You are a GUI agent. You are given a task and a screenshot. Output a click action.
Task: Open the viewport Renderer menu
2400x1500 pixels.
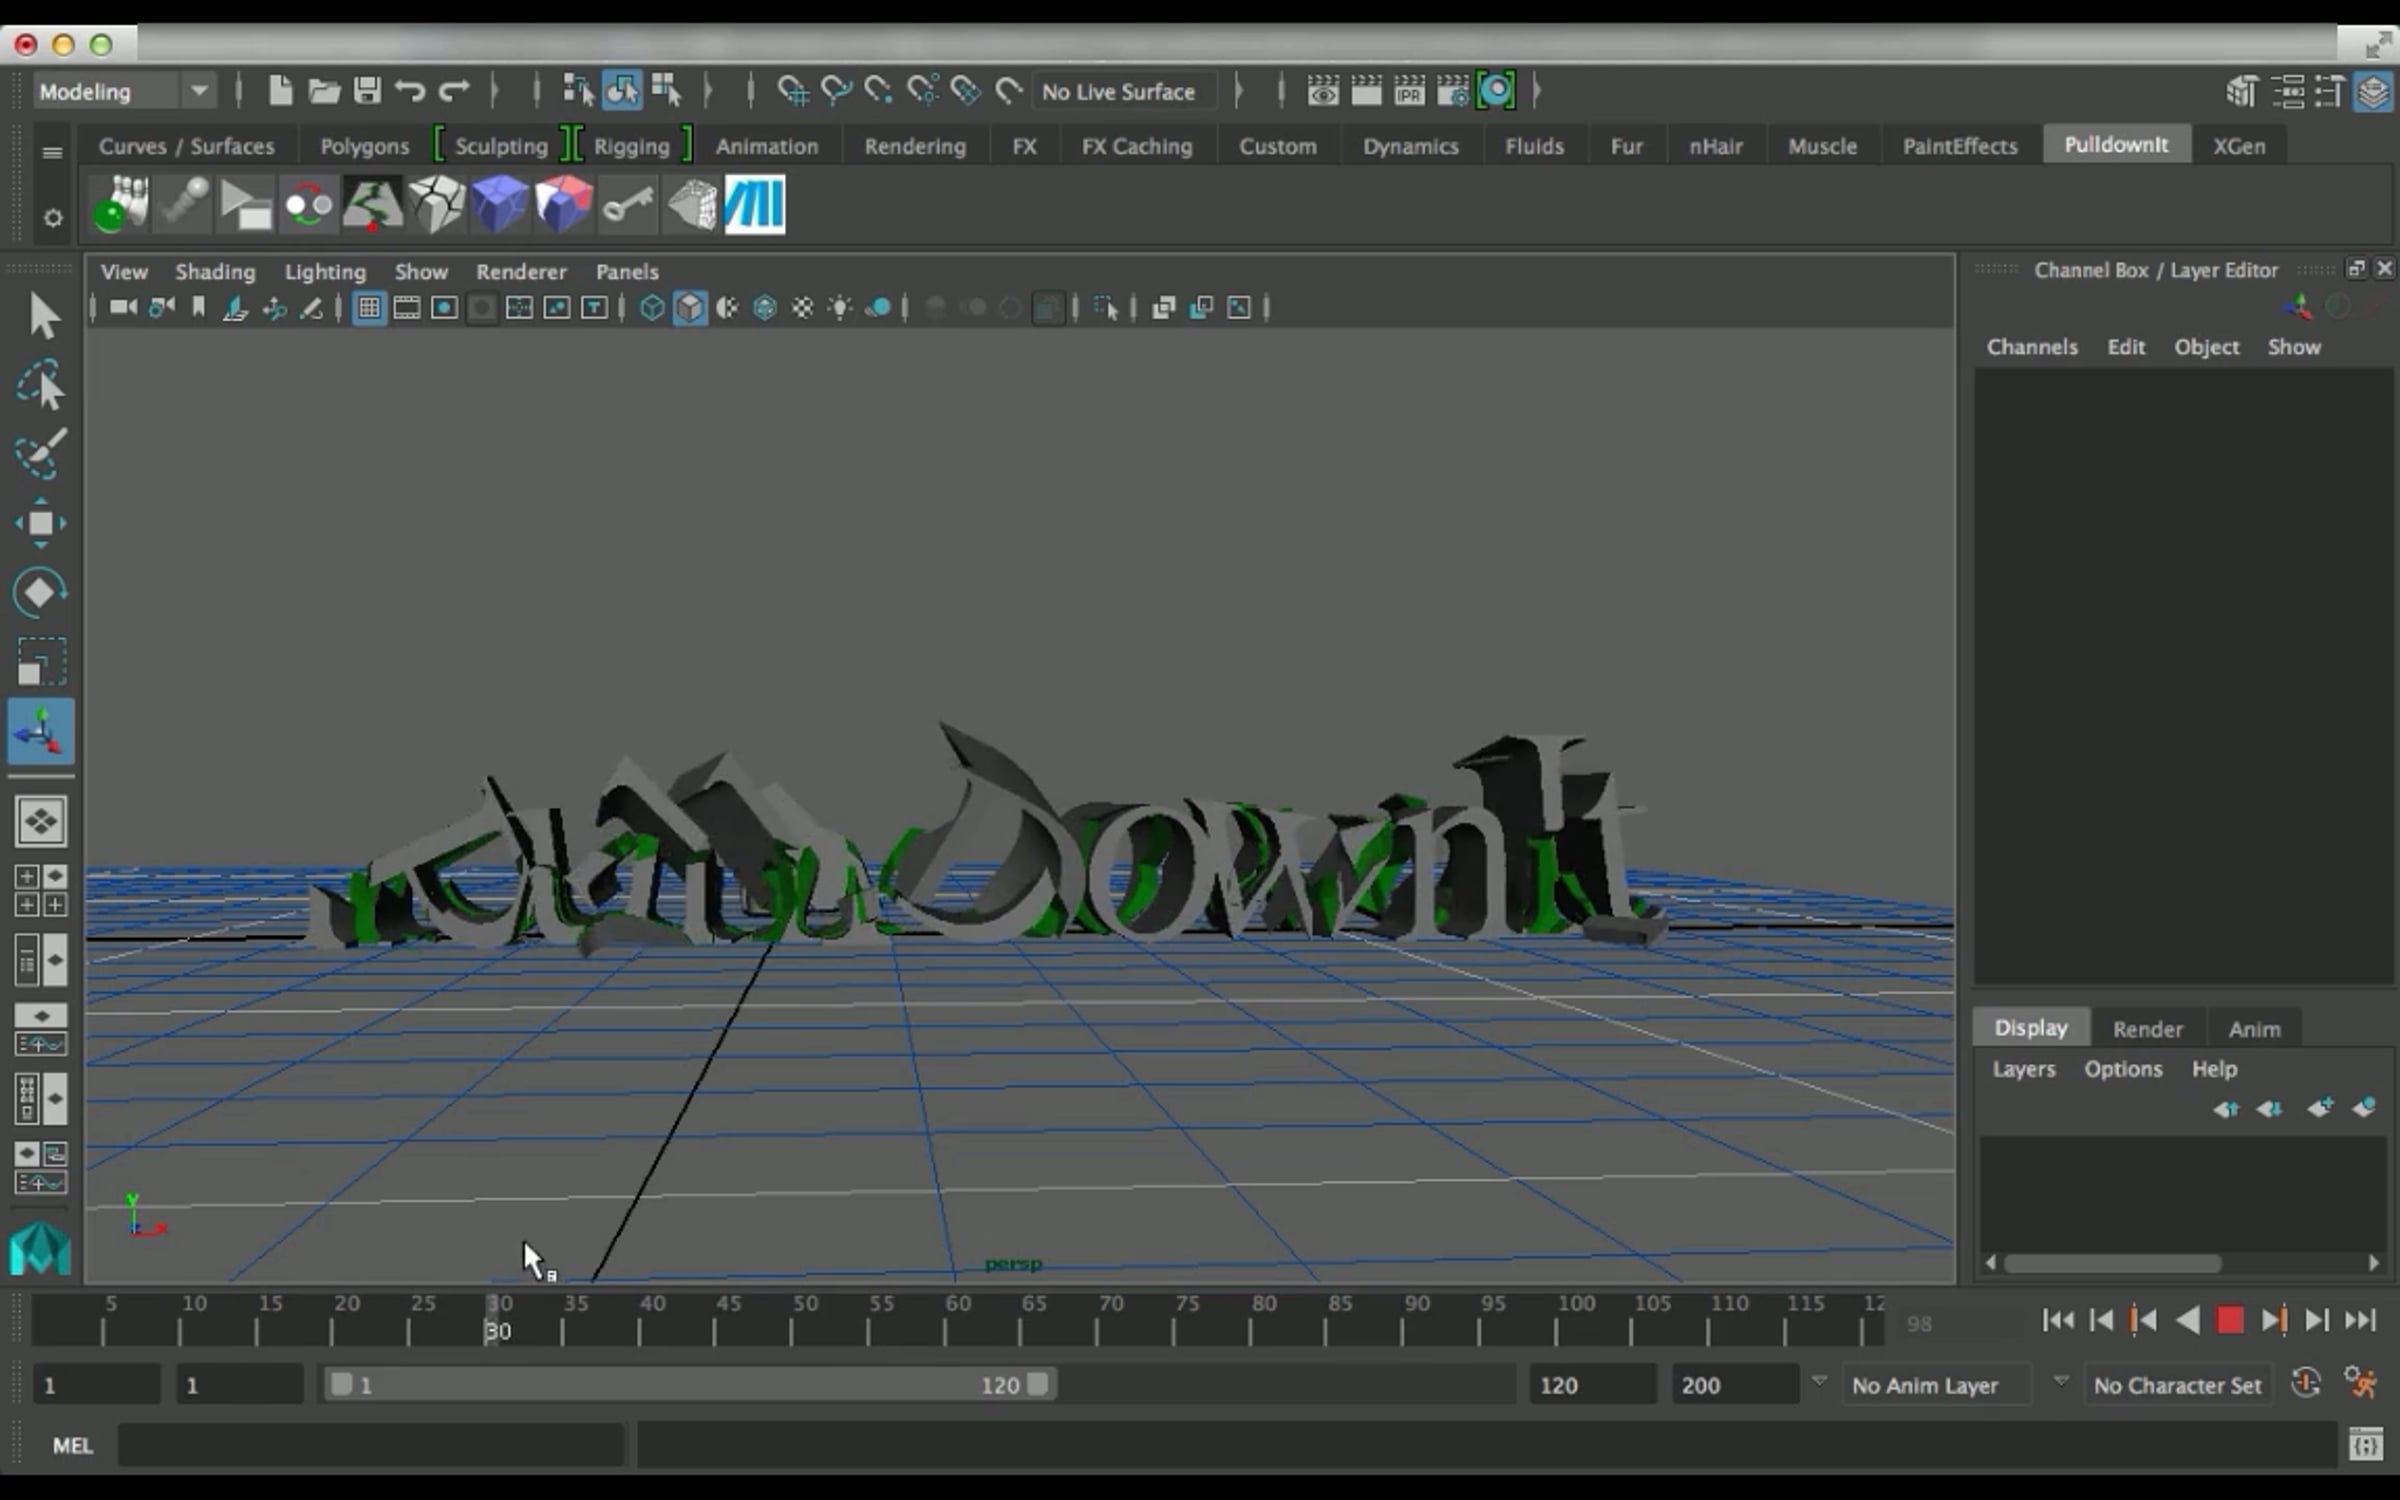point(521,272)
